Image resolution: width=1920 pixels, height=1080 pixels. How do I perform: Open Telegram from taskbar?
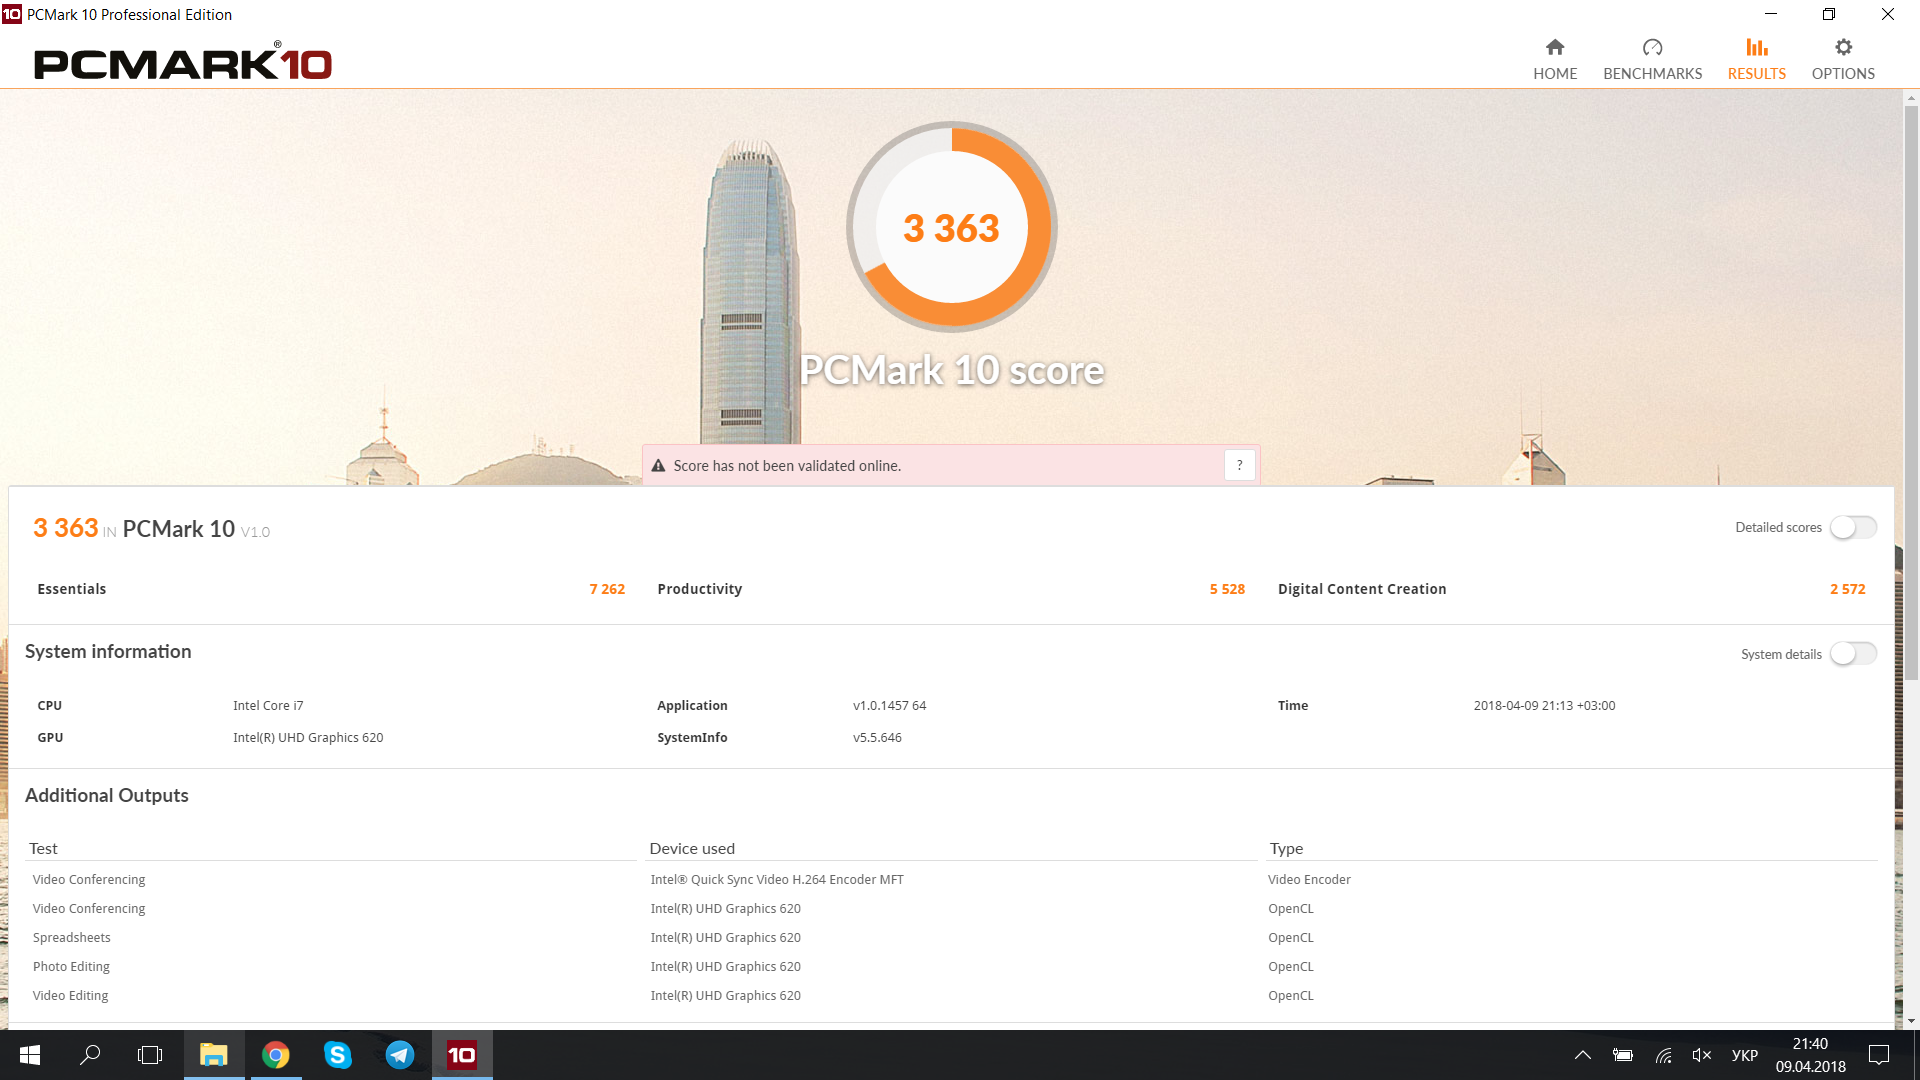point(400,1055)
